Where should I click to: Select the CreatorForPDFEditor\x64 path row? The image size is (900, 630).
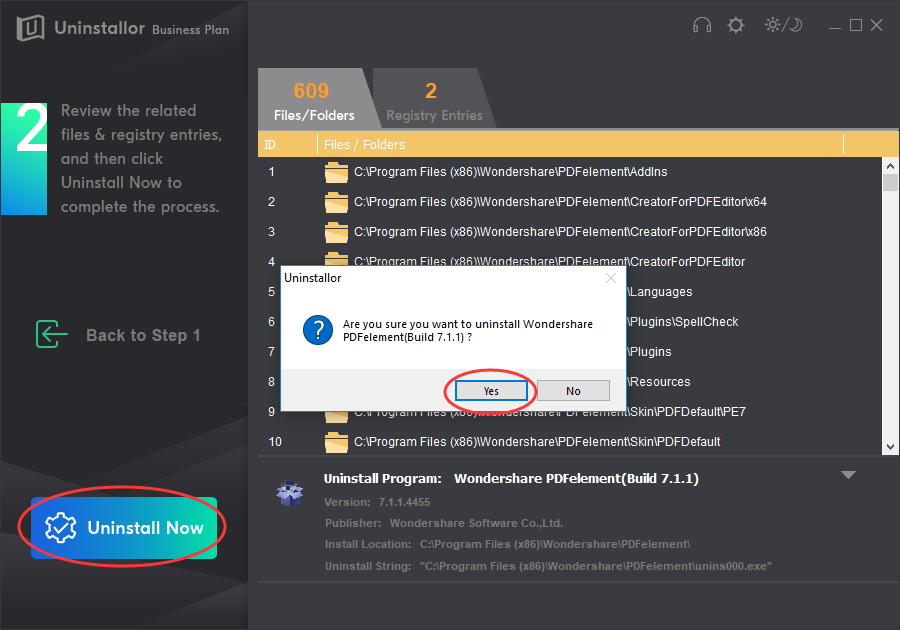click(x=570, y=202)
